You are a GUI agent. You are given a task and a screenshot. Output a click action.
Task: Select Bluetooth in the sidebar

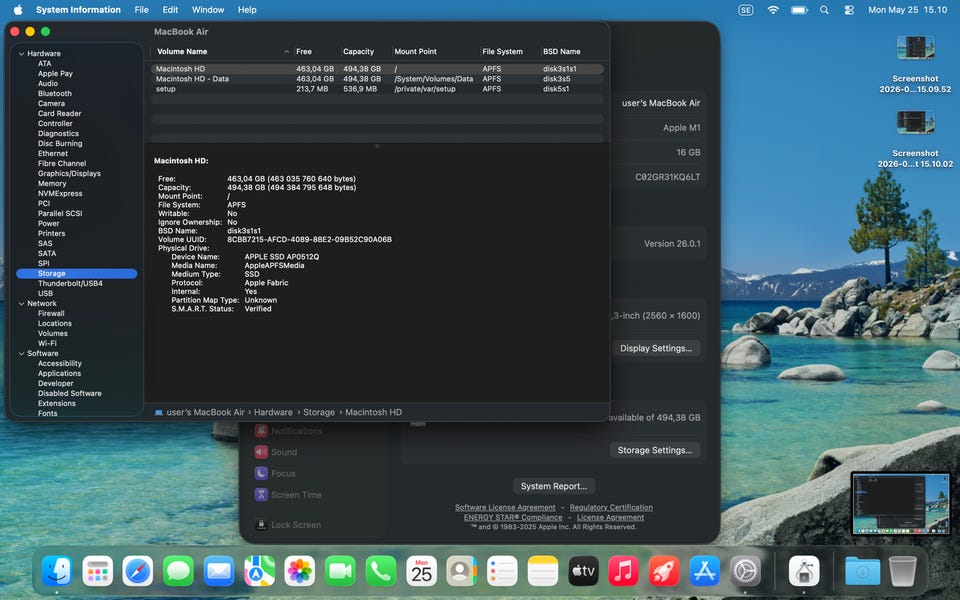tap(54, 94)
